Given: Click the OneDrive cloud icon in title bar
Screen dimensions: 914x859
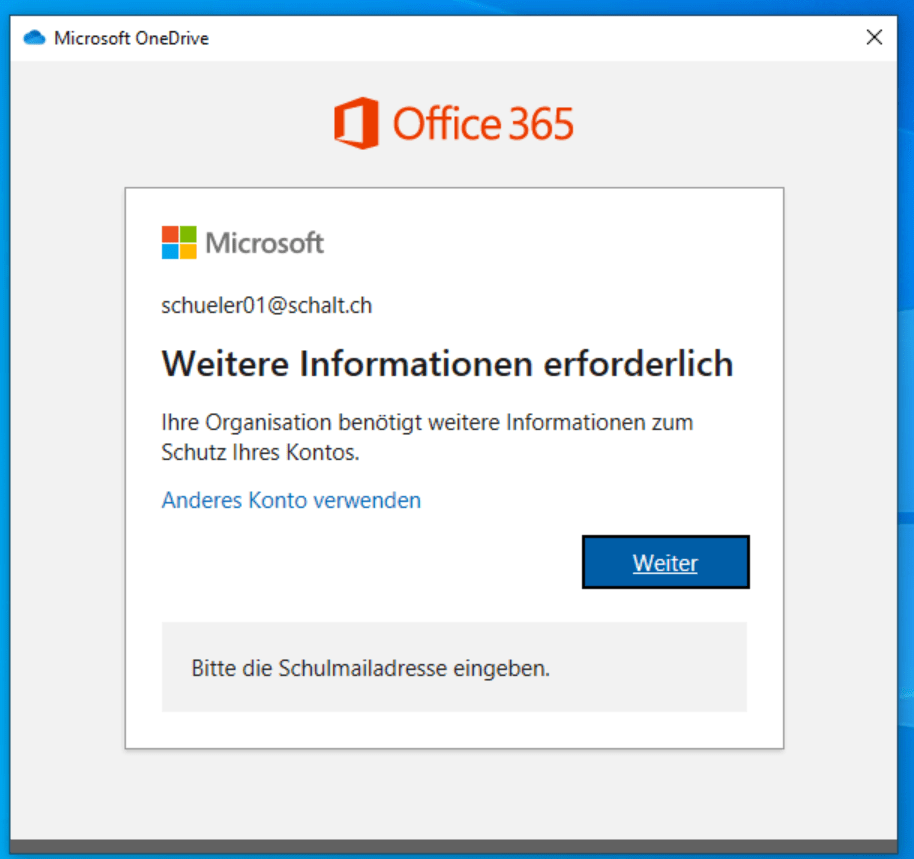Looking at the screenshot, I should [x=35, y=38].
